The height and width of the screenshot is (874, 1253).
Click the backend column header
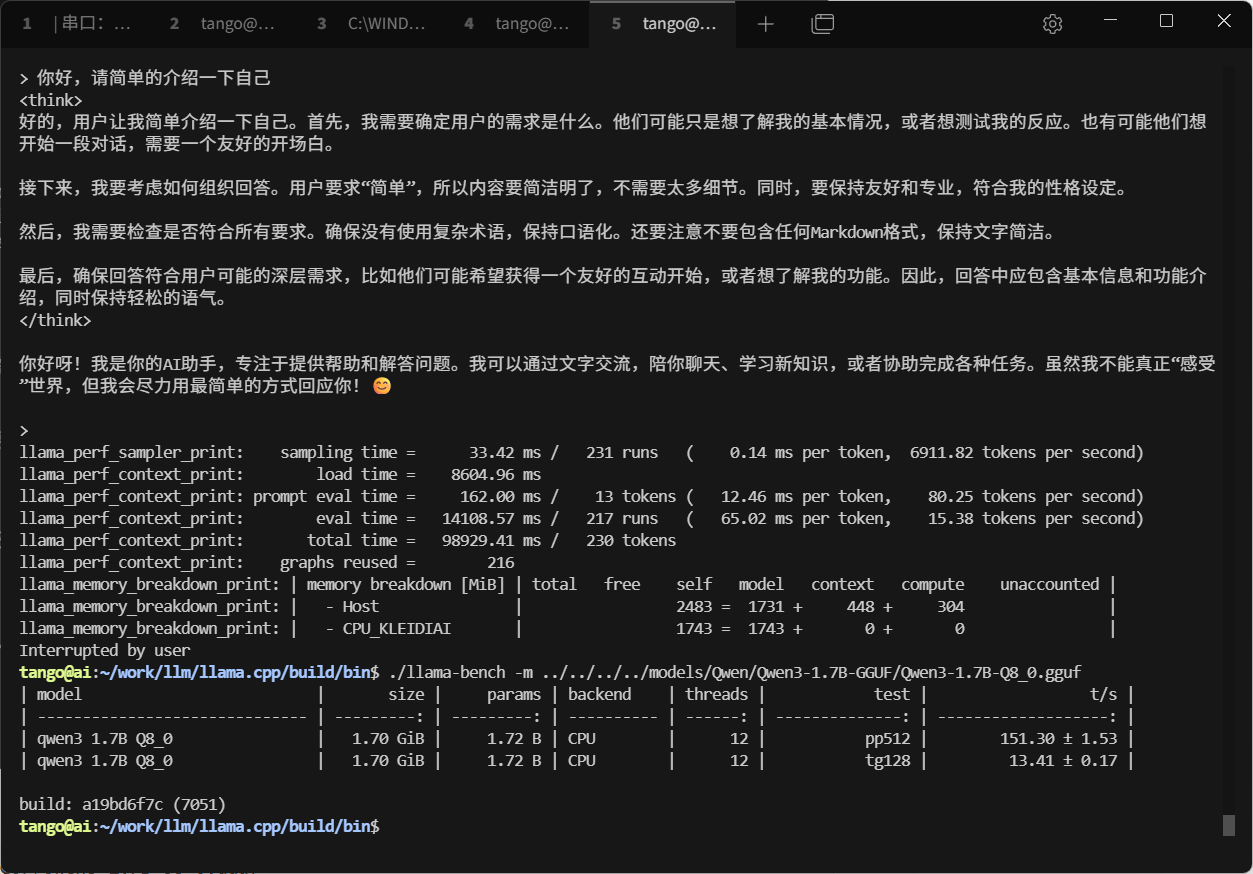point(599,694)
